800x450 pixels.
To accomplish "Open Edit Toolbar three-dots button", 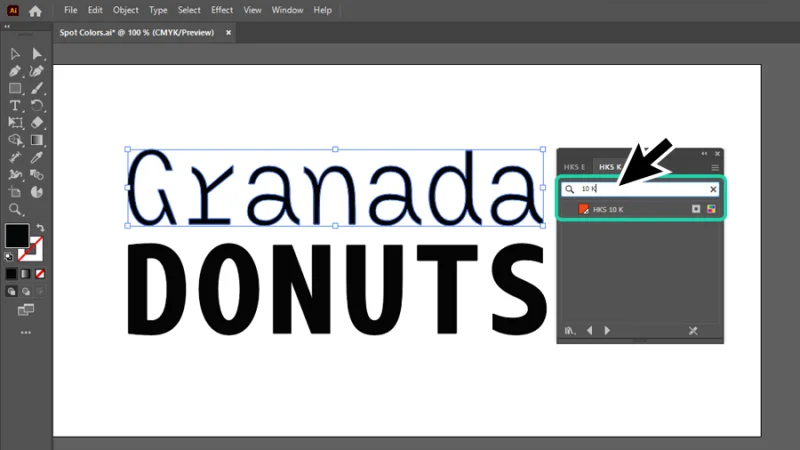I will [x=26, y=333].
